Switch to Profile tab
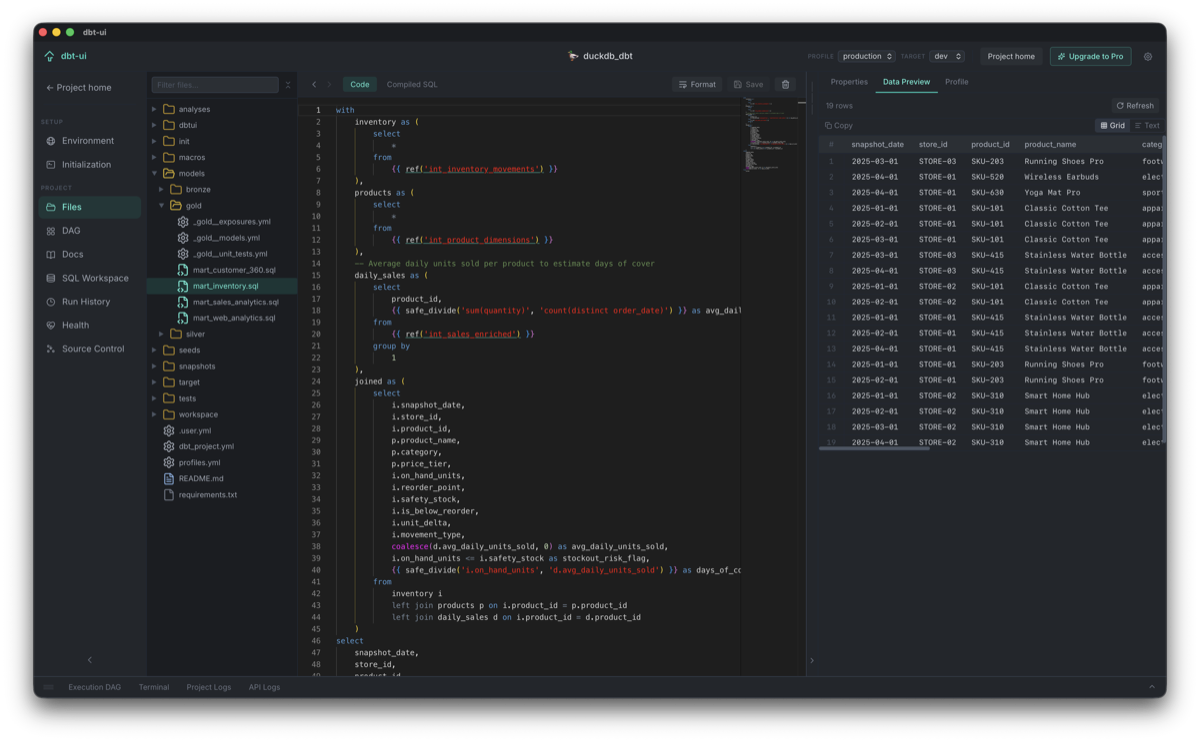Image resolution: width=1200 pixels, height=742 pixels. [x=956, y=82]
